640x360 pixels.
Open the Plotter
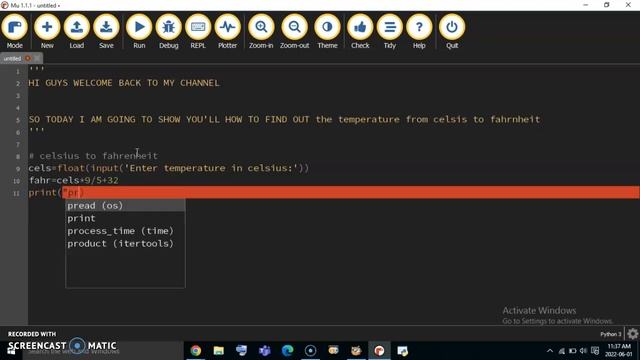pyautogui.click(x=227, y=31)
